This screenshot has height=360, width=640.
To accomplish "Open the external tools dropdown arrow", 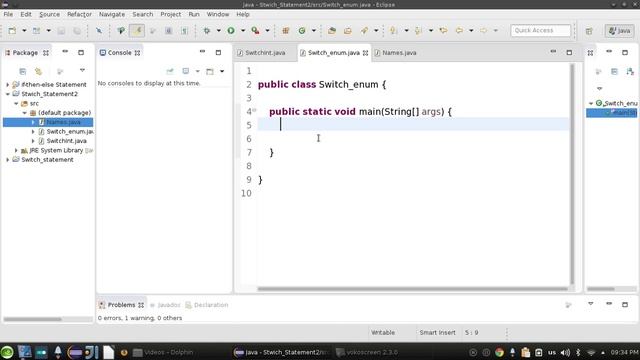I will tap(267, 31).
